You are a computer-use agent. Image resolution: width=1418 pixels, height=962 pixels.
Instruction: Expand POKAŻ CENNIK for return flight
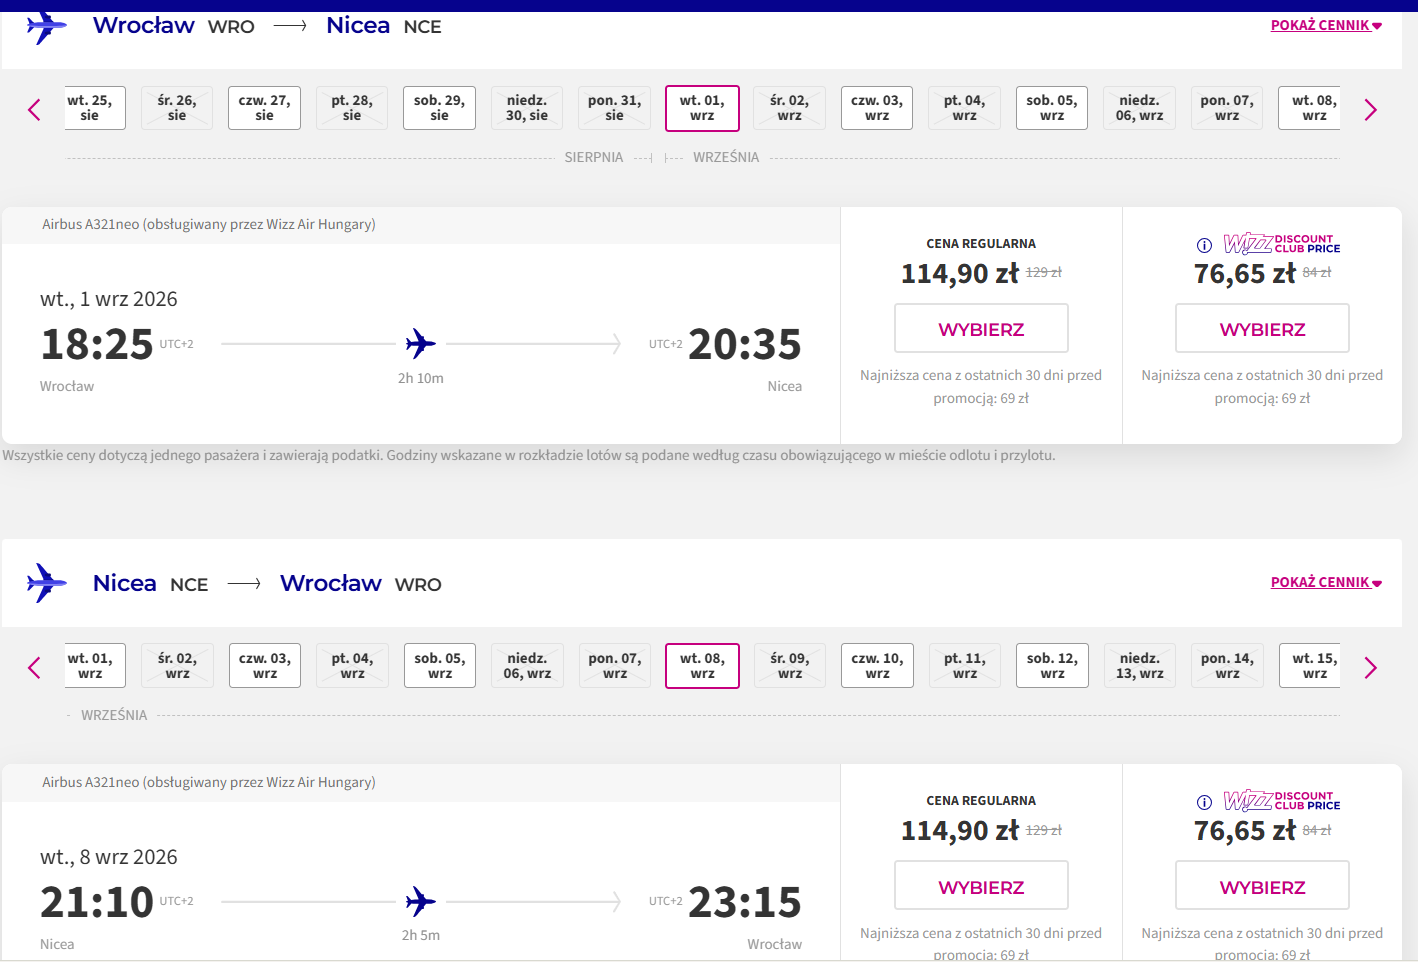click(x=1326, y=582)
